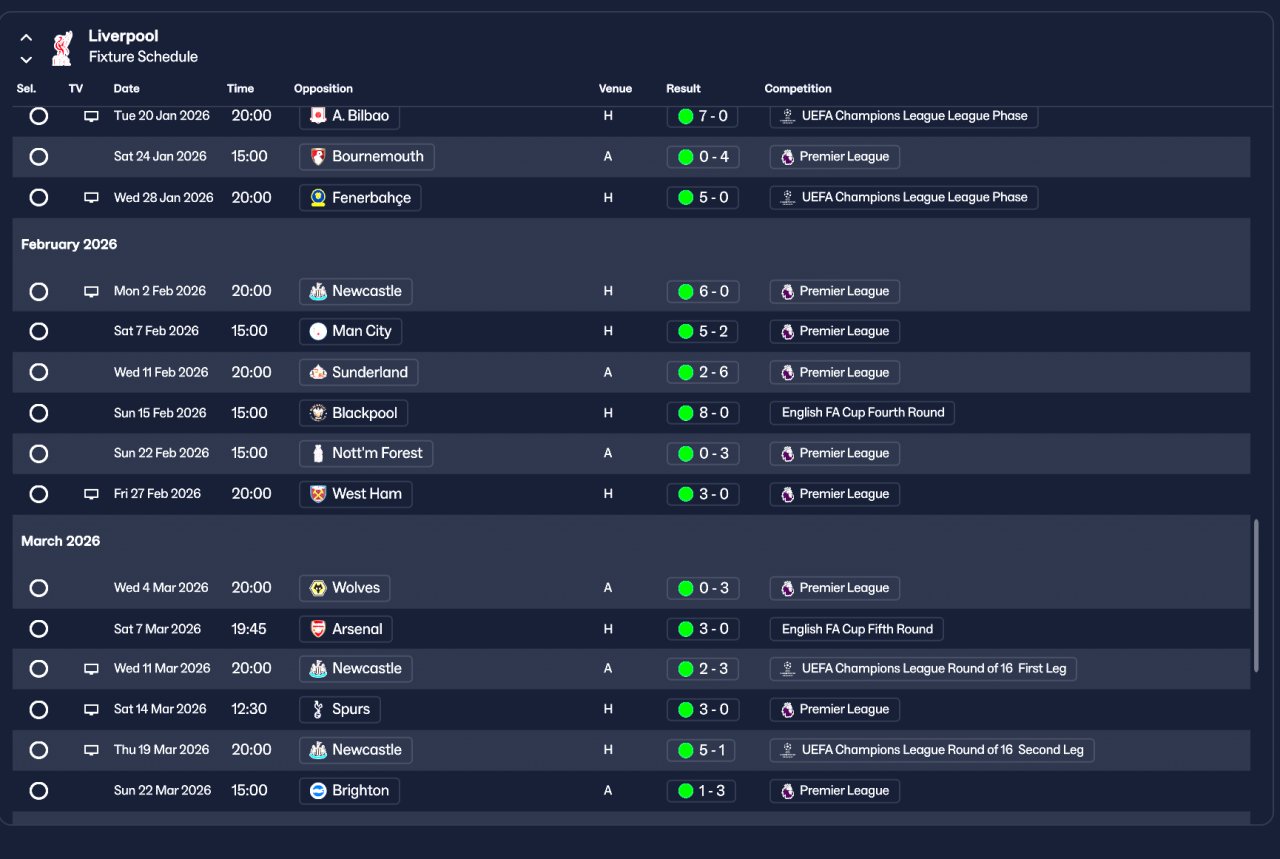Select the Man City fixture radio button
This screenshot has height=859, width=1280.
[38, 331]
